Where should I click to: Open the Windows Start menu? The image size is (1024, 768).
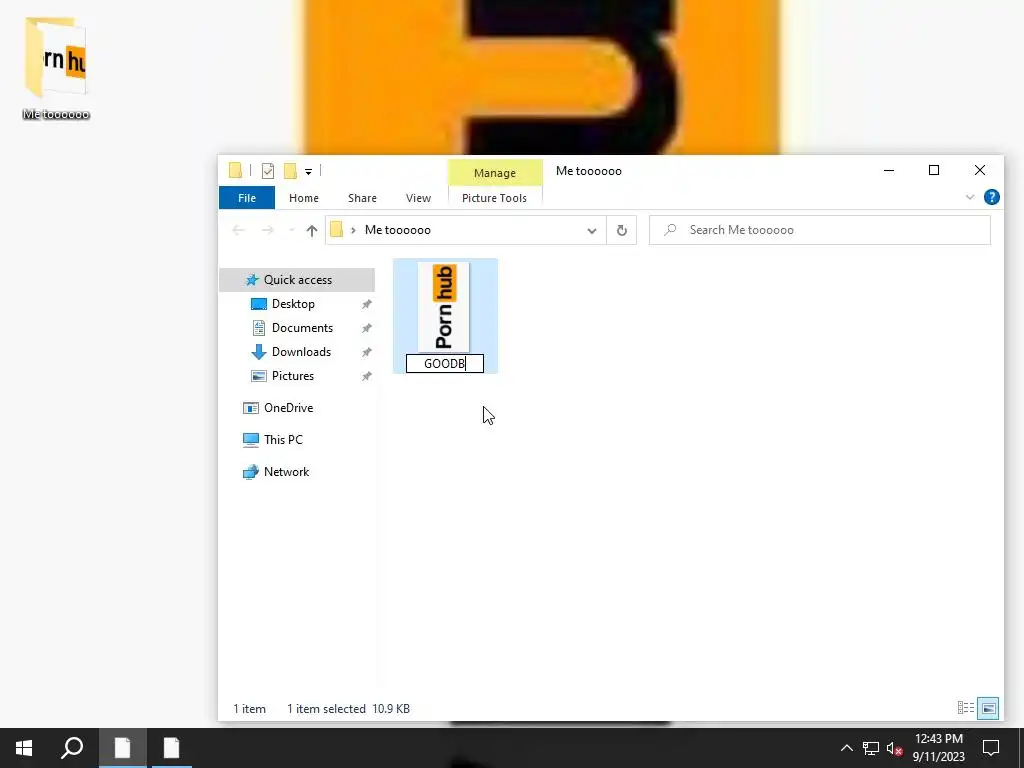coord(24,748)
